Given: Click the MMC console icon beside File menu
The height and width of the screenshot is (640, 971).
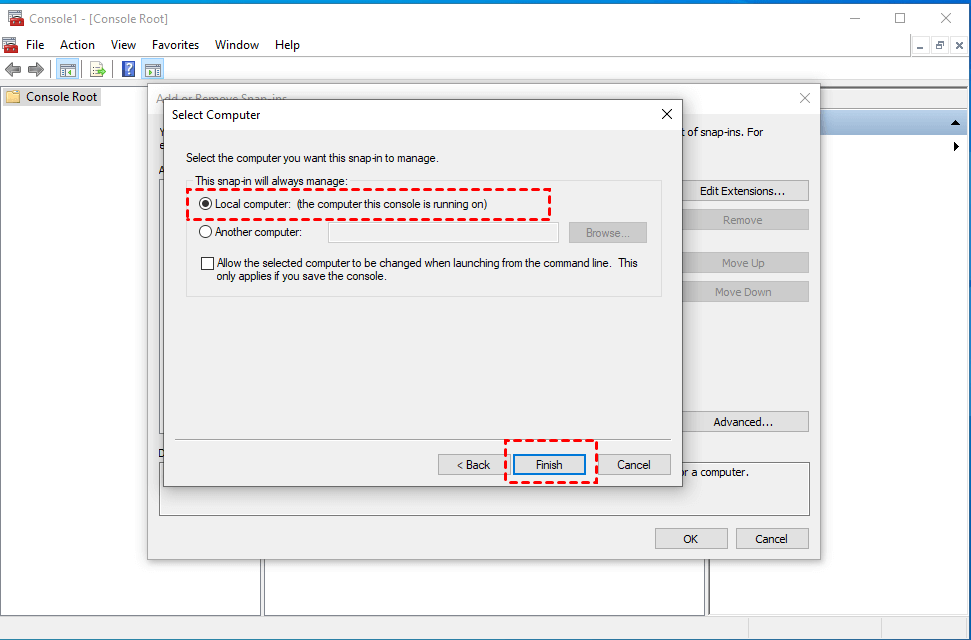Looking at the screenshot, I should [x=10, y=45].
